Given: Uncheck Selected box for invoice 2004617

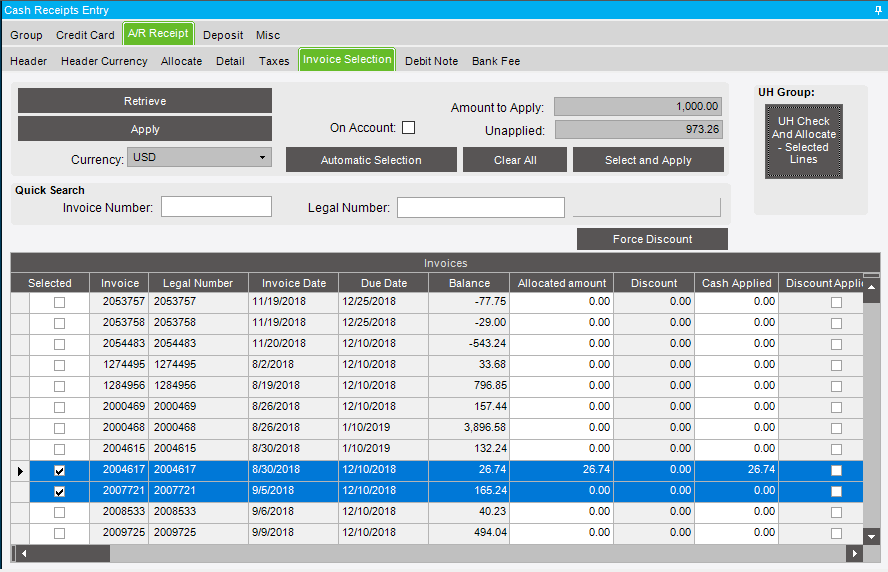Looking at the screenshot, I should [59, 470].
